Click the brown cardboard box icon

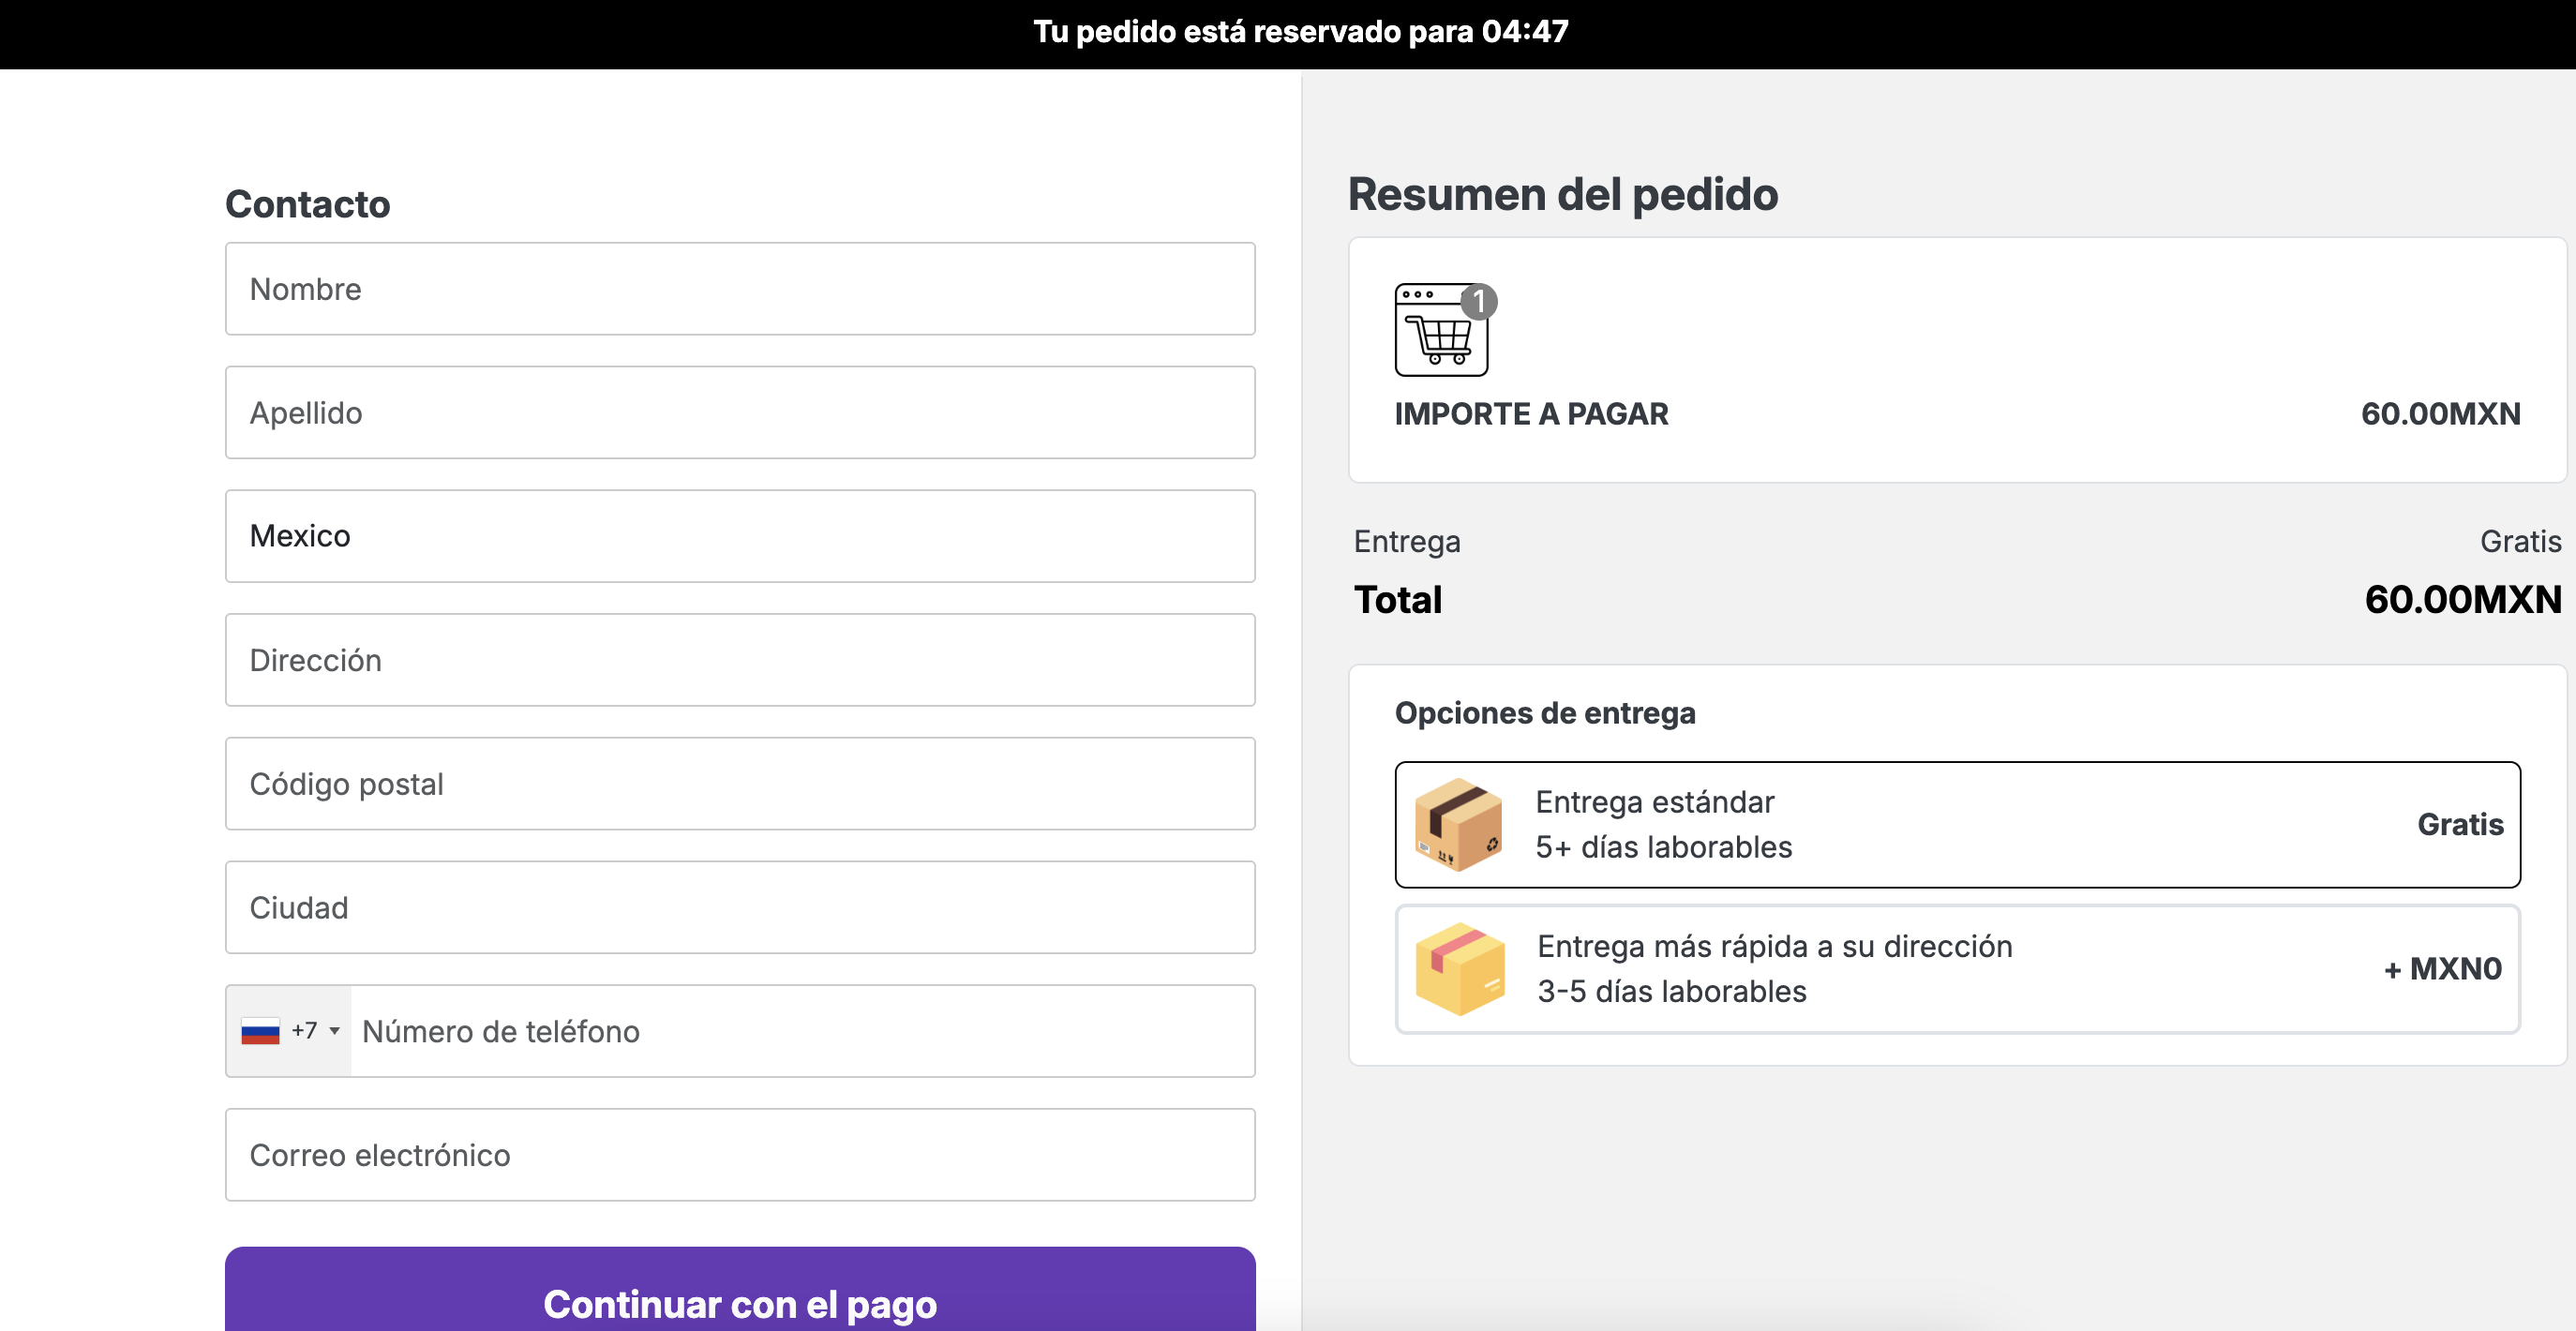pyautogui.click(x=1459, y=825)
